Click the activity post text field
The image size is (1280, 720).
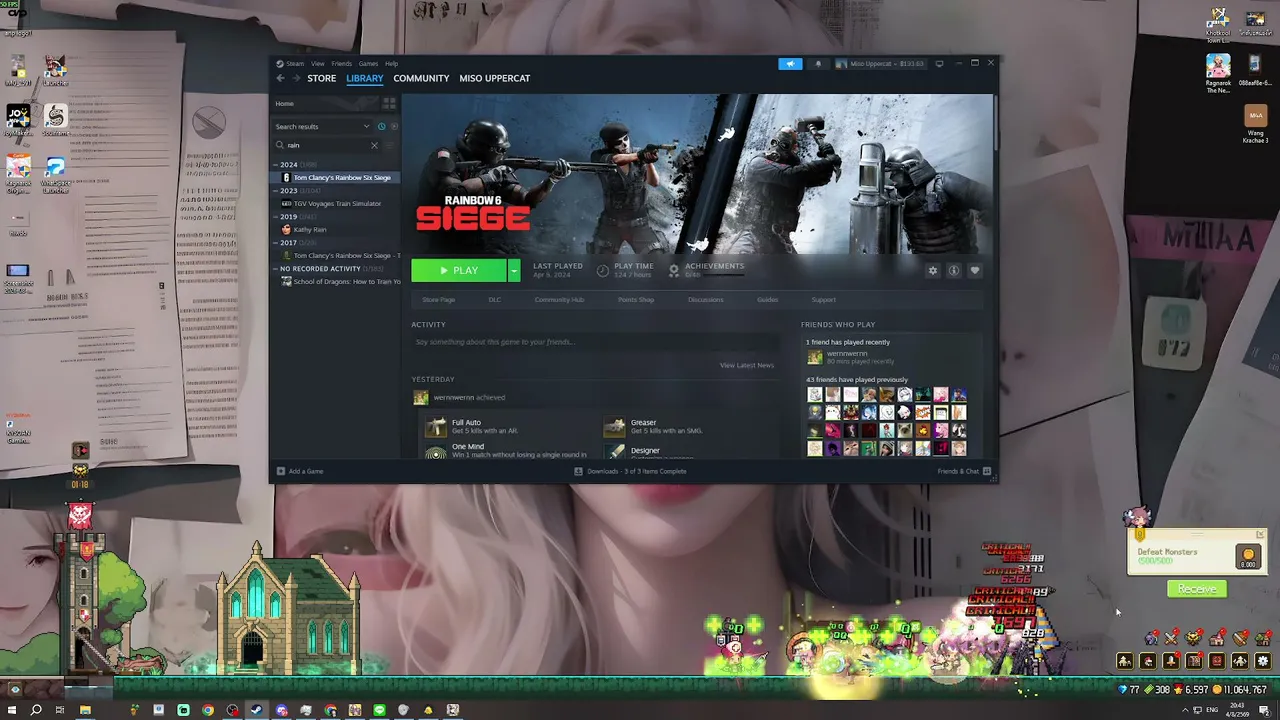pyautogui.click(x=596, y=342)
